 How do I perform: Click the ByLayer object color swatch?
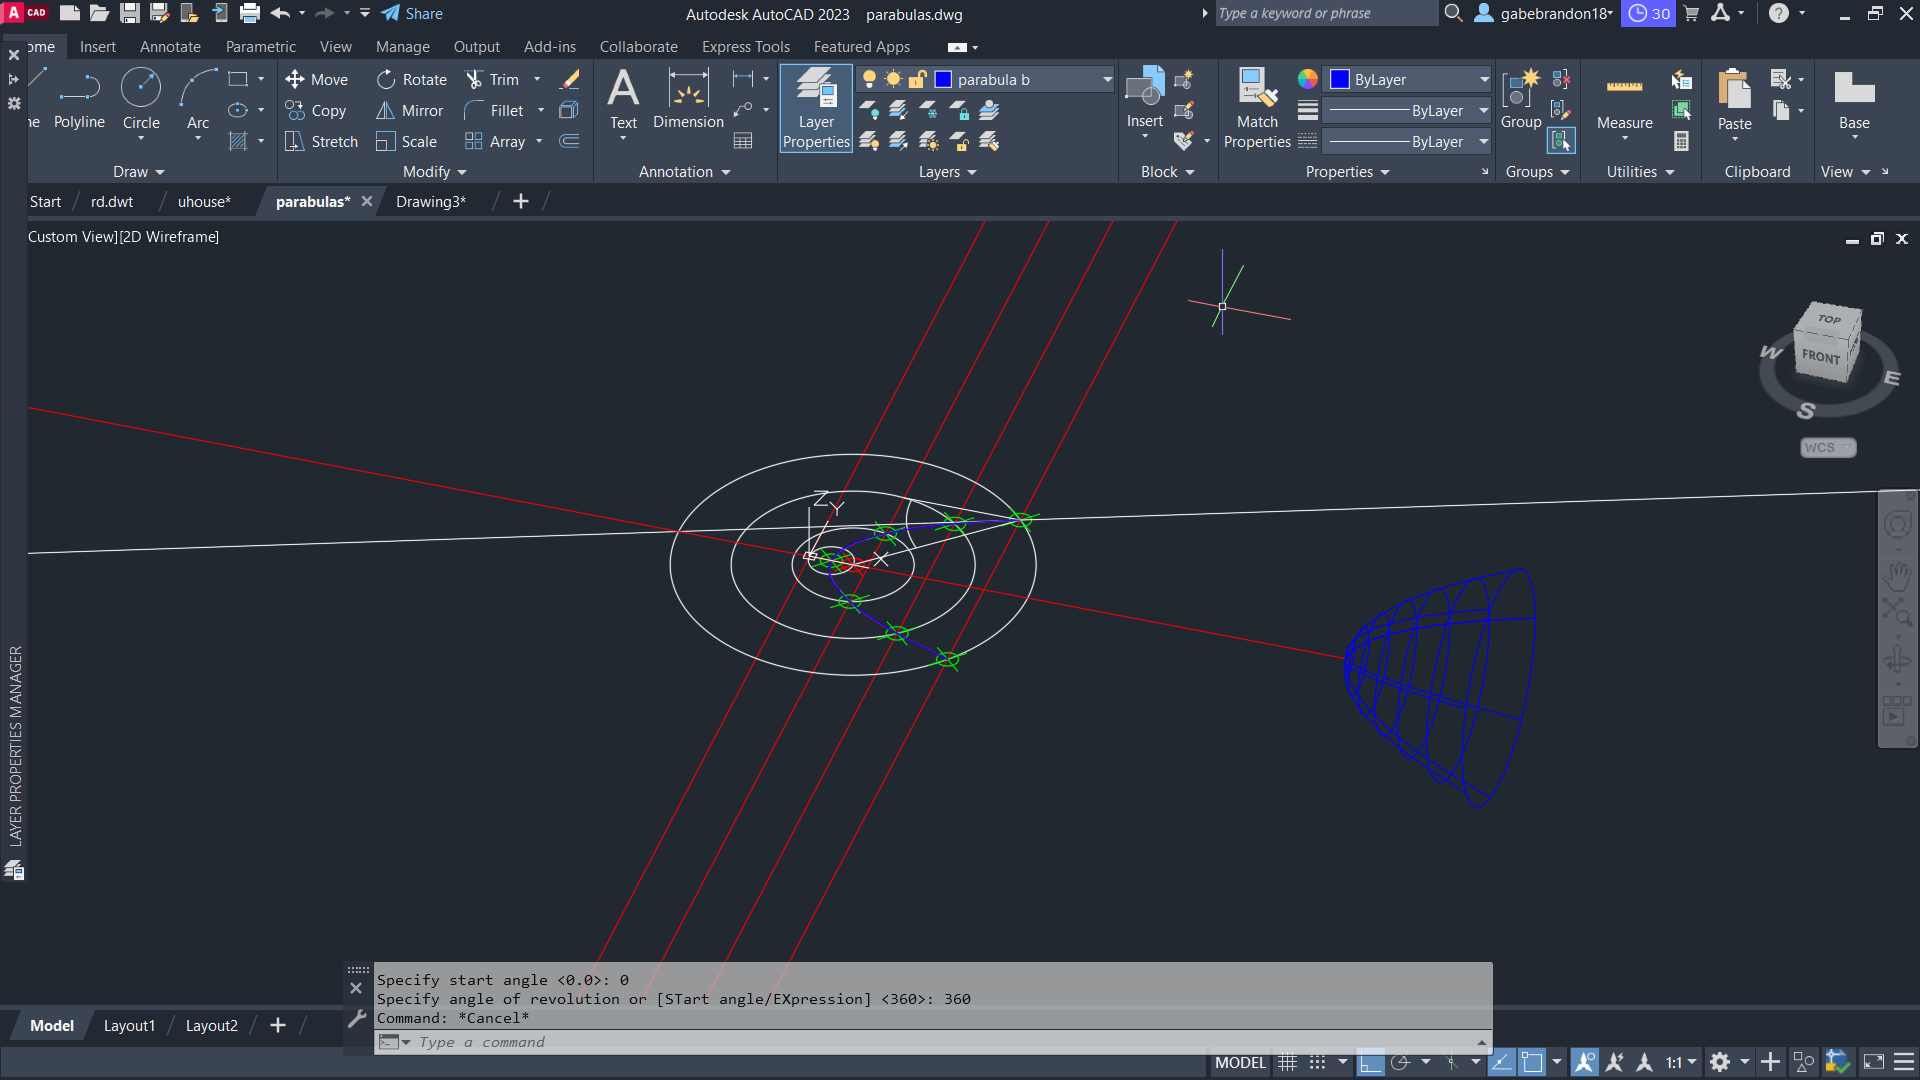(x=1340, y=80)
